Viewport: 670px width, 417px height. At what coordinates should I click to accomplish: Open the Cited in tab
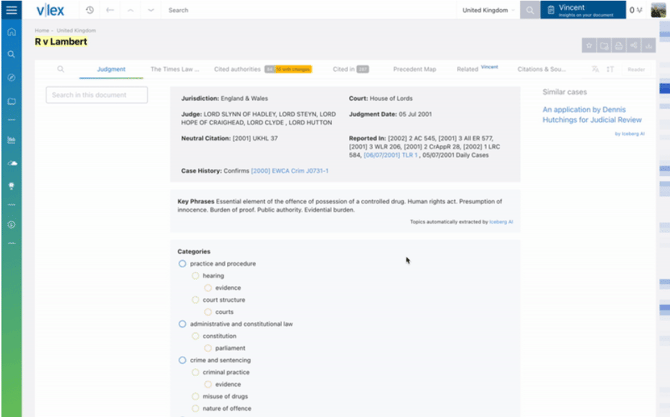coord(350,69)
